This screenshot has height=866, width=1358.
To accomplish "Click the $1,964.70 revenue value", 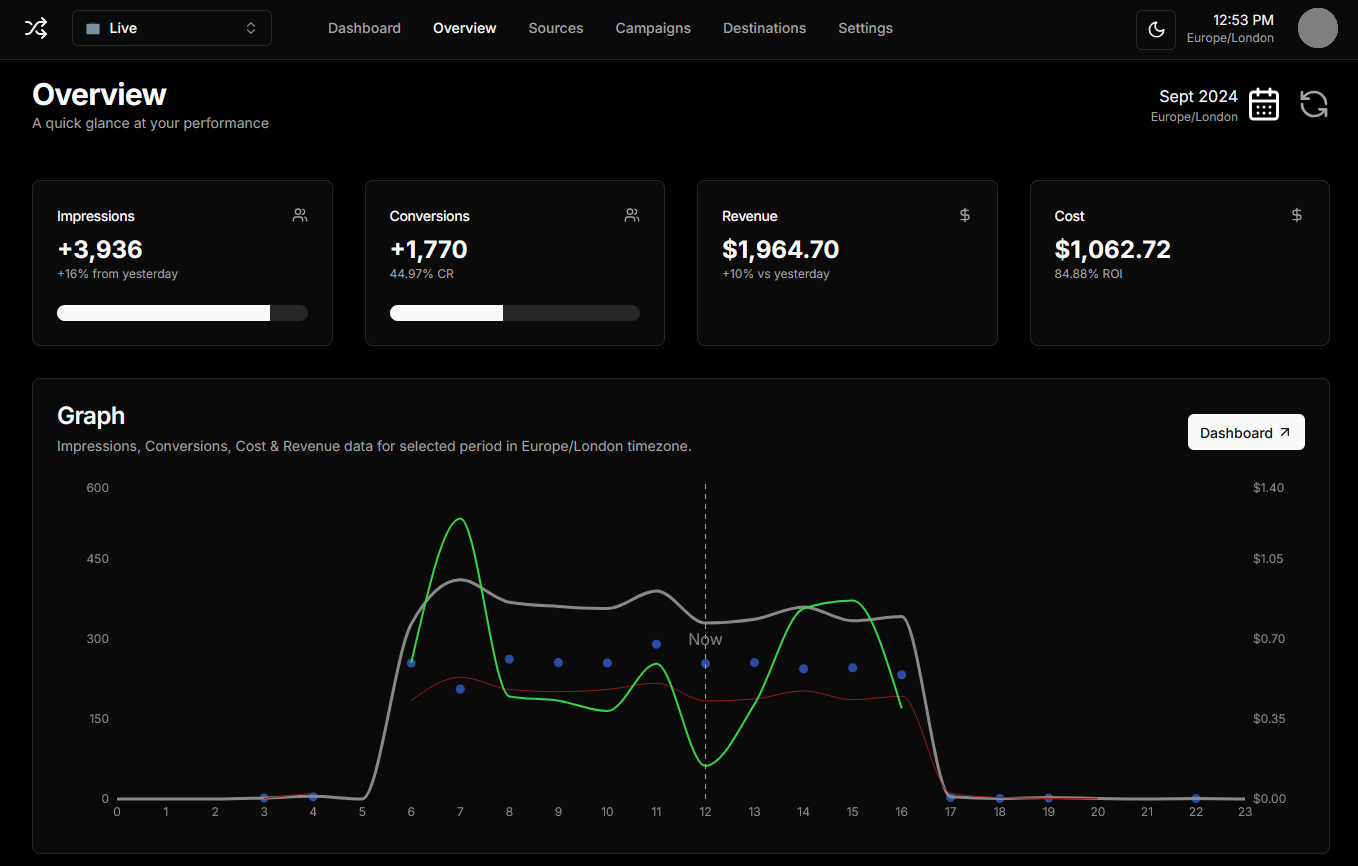I will [781, 249].
